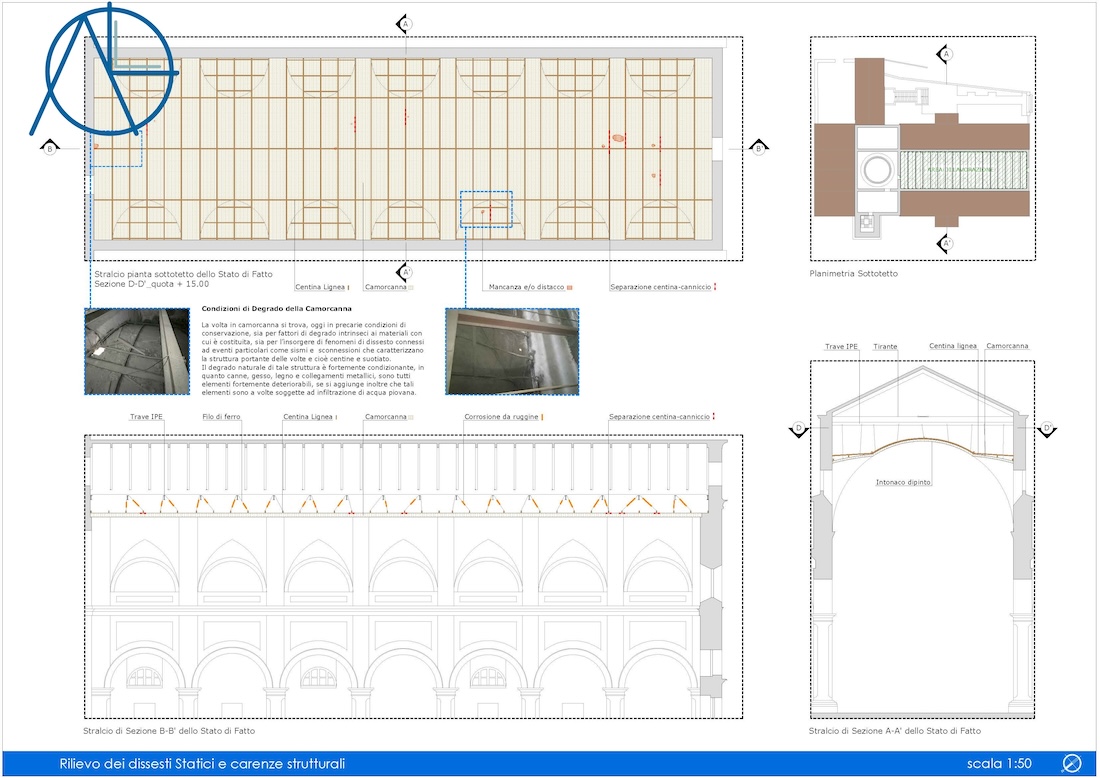This screenshot has width=1100, height=778.
Task: Open the left camorcanna degradation photo
Action: pyautogui.click(x=136, y=351)
